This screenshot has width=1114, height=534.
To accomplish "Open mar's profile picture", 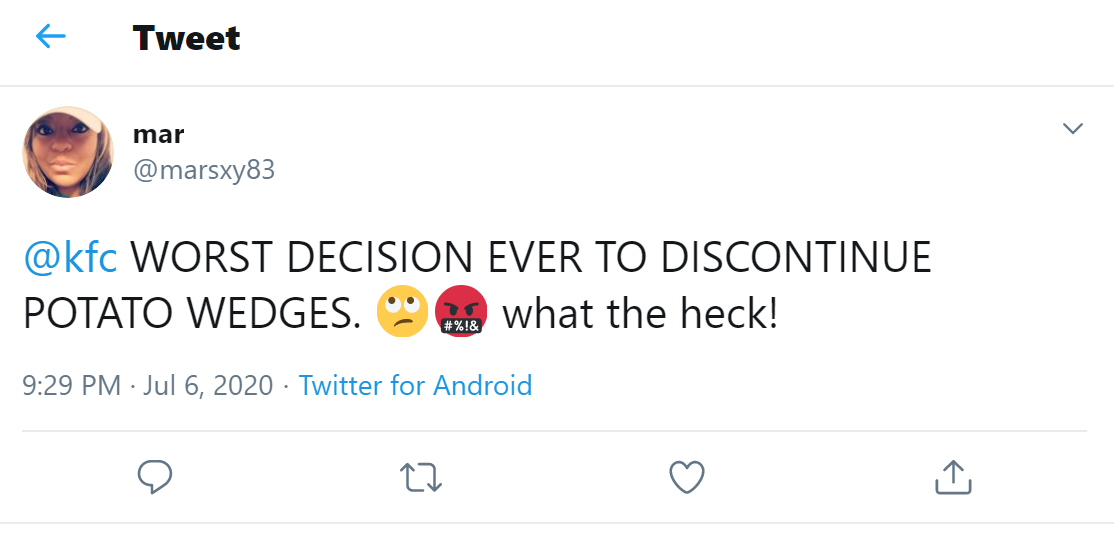I will pos(68,152).
